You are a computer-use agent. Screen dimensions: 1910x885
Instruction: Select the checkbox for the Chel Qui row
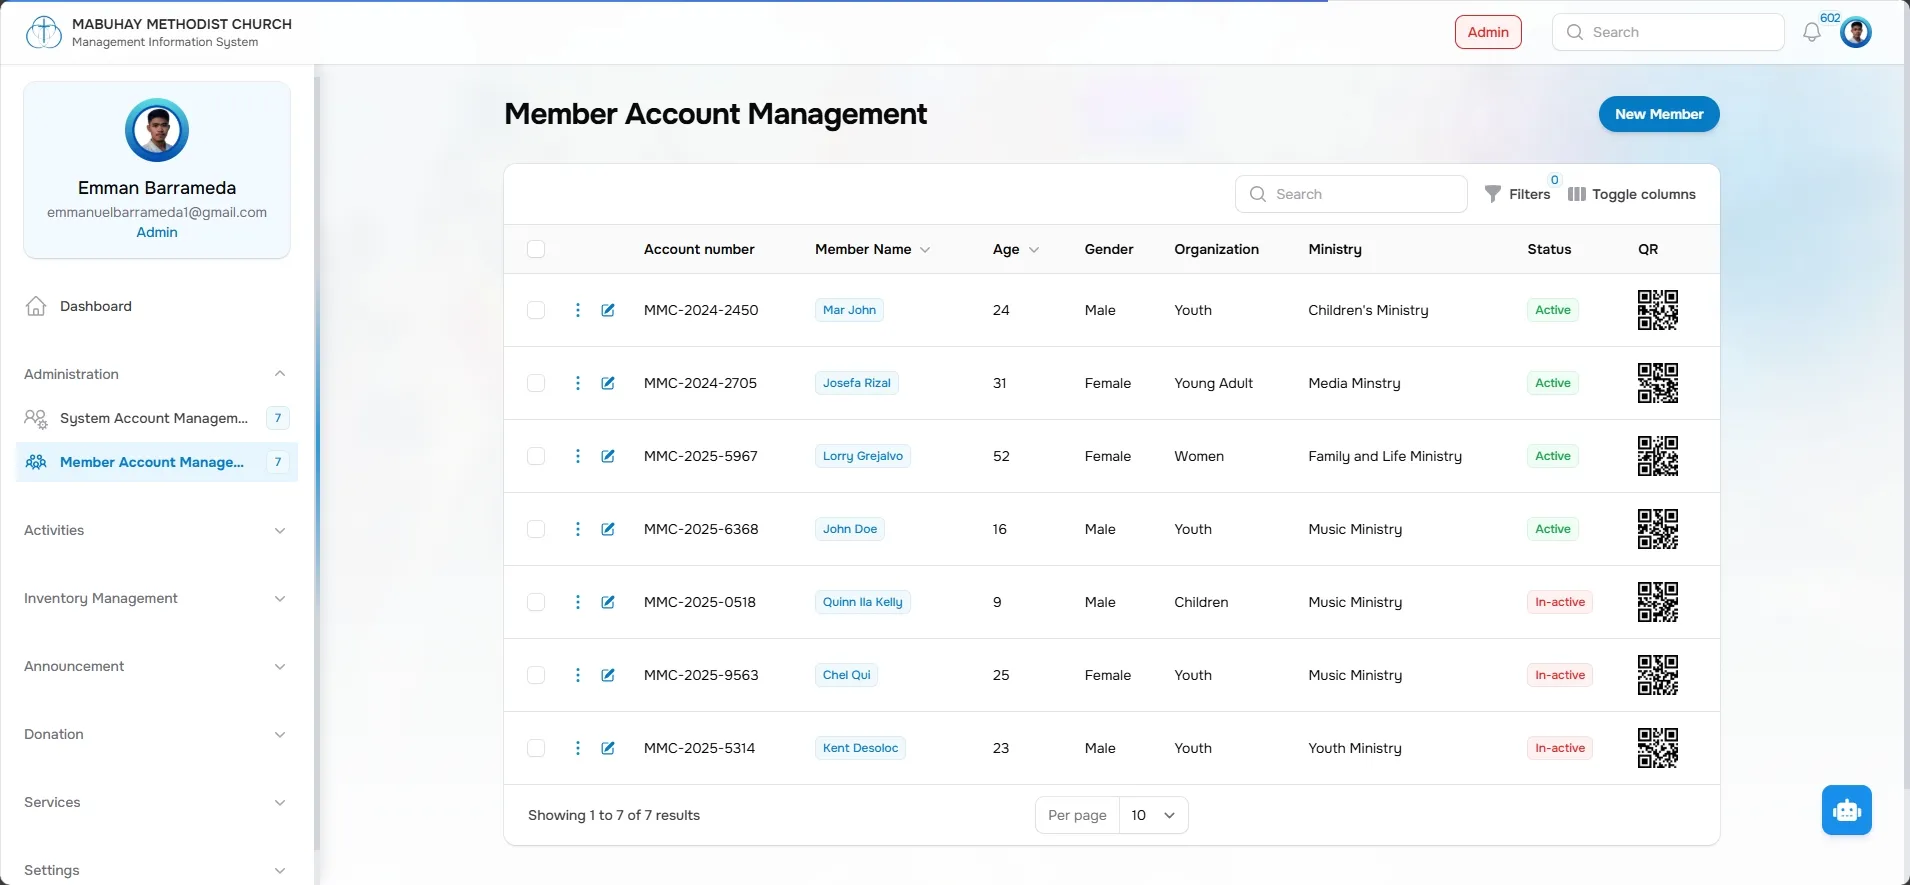[536, 675]
